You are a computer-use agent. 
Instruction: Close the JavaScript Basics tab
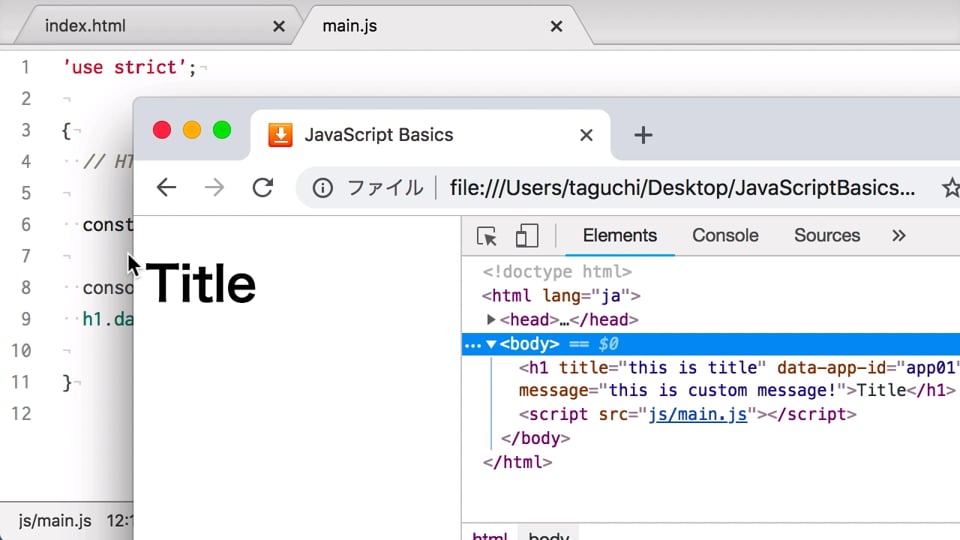pyautogui.click(x=586, y=135)
